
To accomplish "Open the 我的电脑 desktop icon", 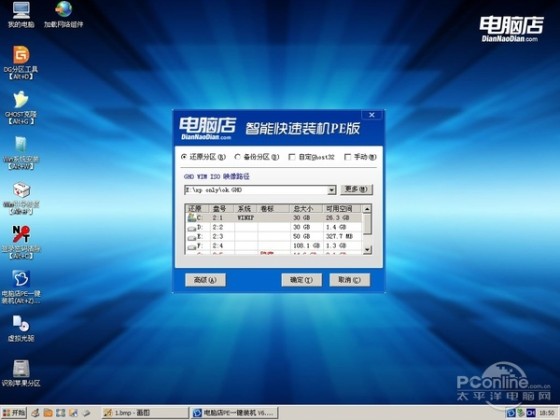I will coord(21,15).
